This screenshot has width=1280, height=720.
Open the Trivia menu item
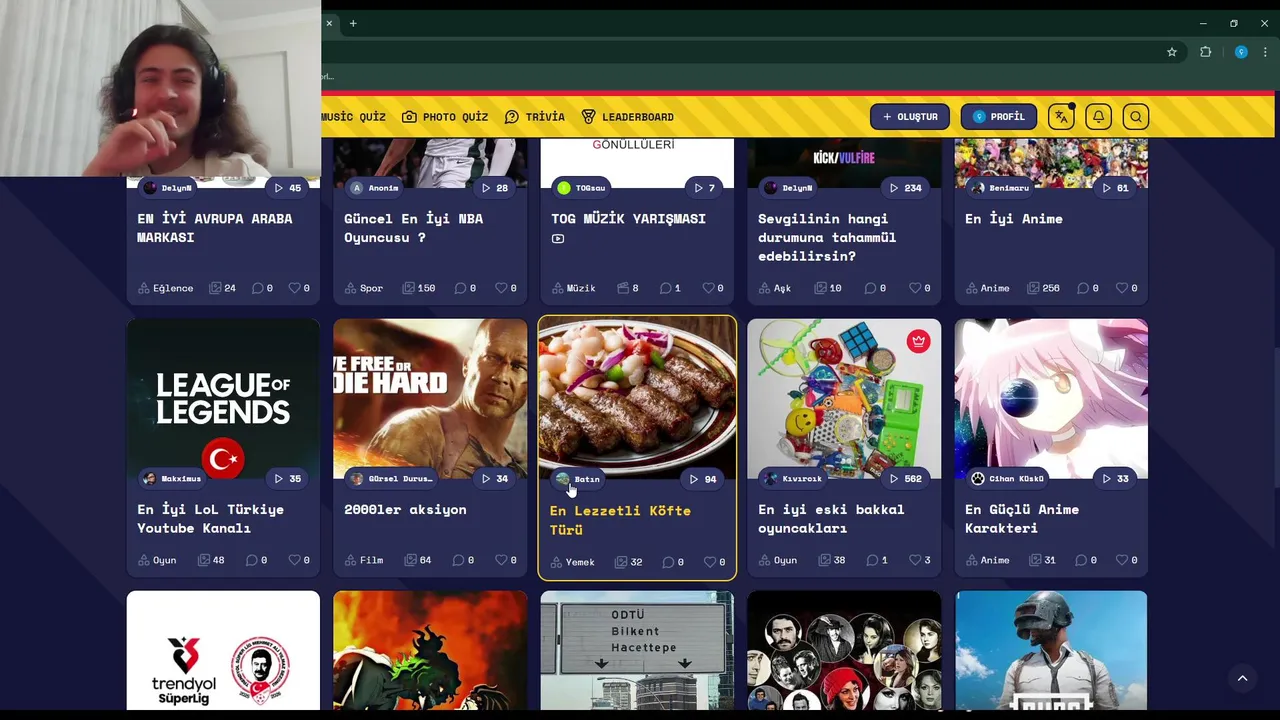point(535,117)
